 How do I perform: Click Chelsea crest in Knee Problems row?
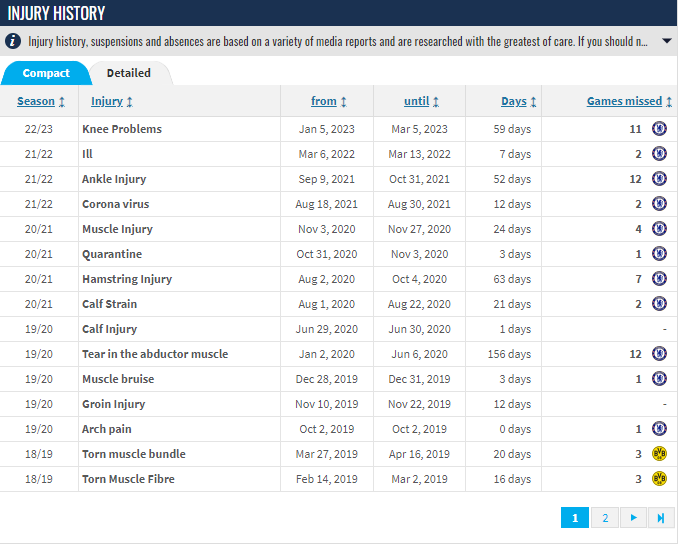click(659, 128)
